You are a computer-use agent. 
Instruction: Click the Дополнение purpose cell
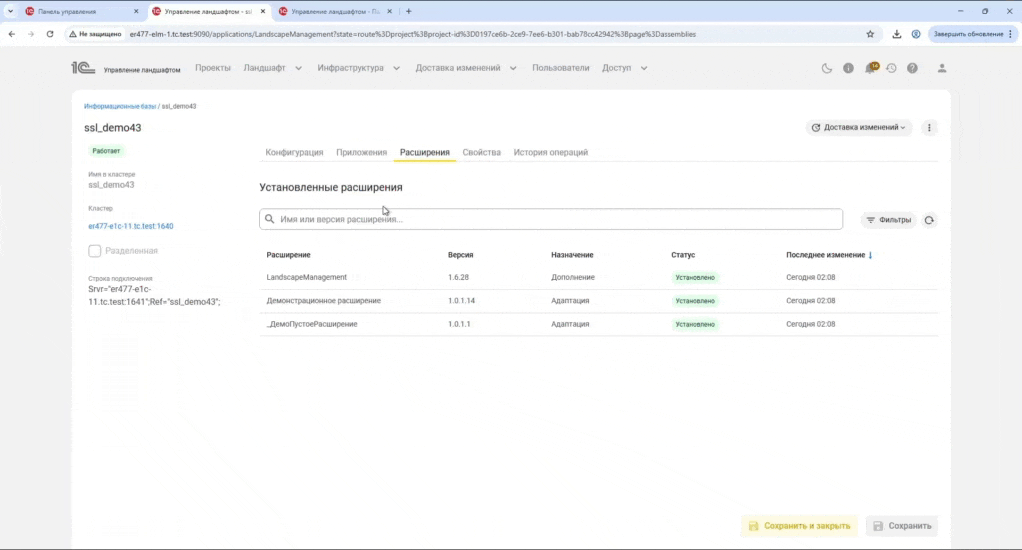[x=573, y=277]
